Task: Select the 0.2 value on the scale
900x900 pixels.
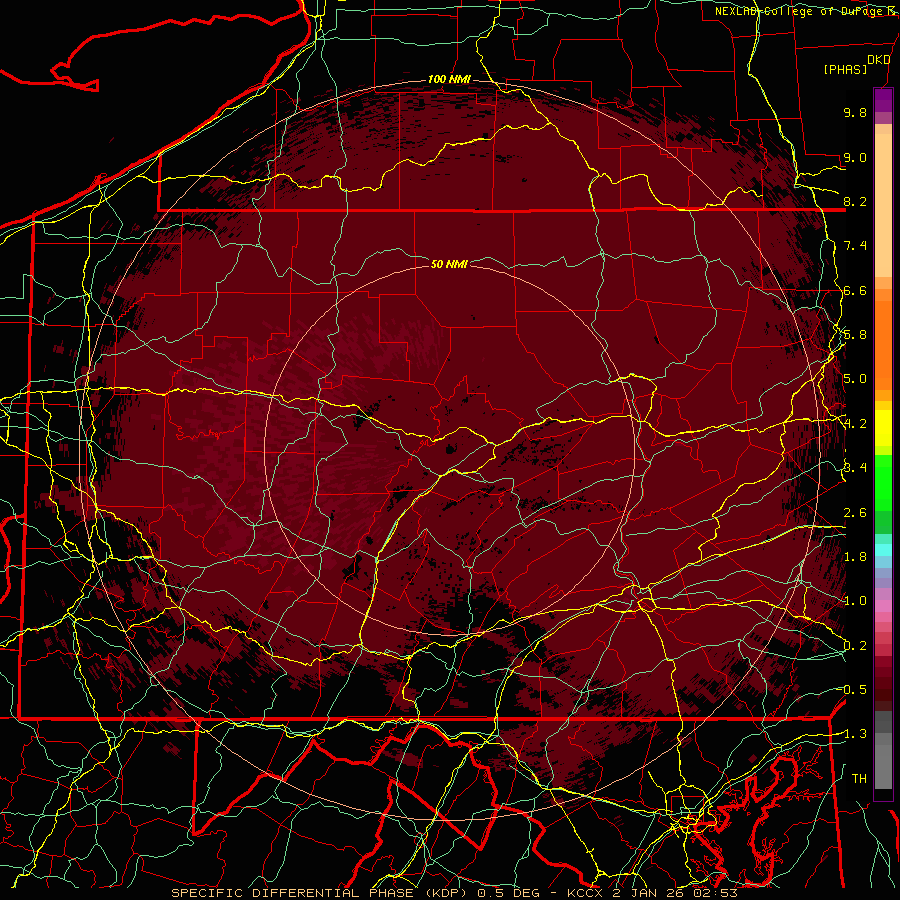Action: click(x=855, y=646)
